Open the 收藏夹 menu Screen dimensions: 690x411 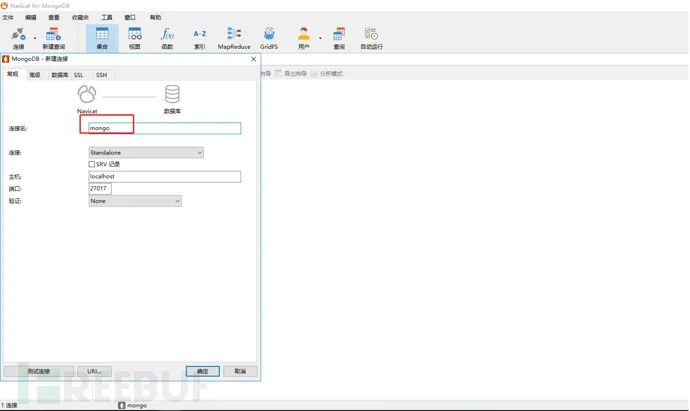click(80, 17)
